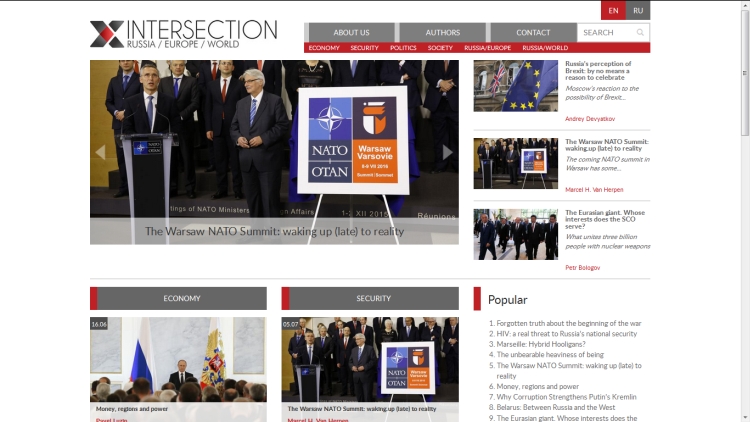This screenshot has height=422, width=750.
Task: View author Marcel H. Van Herpen in sidebar
Action: pyautogui.click(x=594, y=189)
